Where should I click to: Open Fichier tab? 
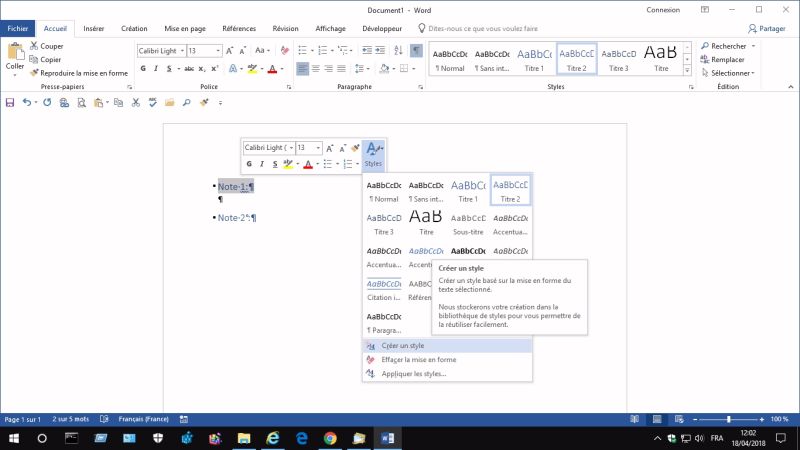click(18, 29)
